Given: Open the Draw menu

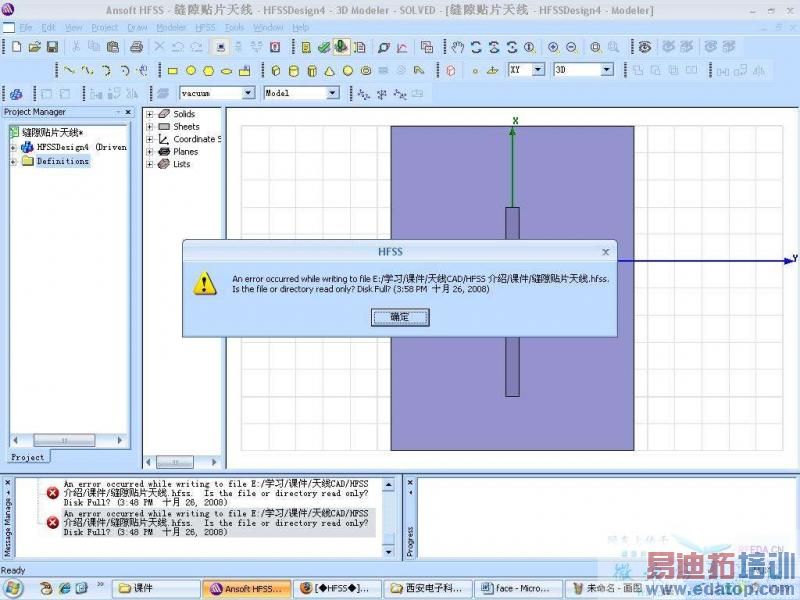Looking at the screenshot, I should 137,28.
